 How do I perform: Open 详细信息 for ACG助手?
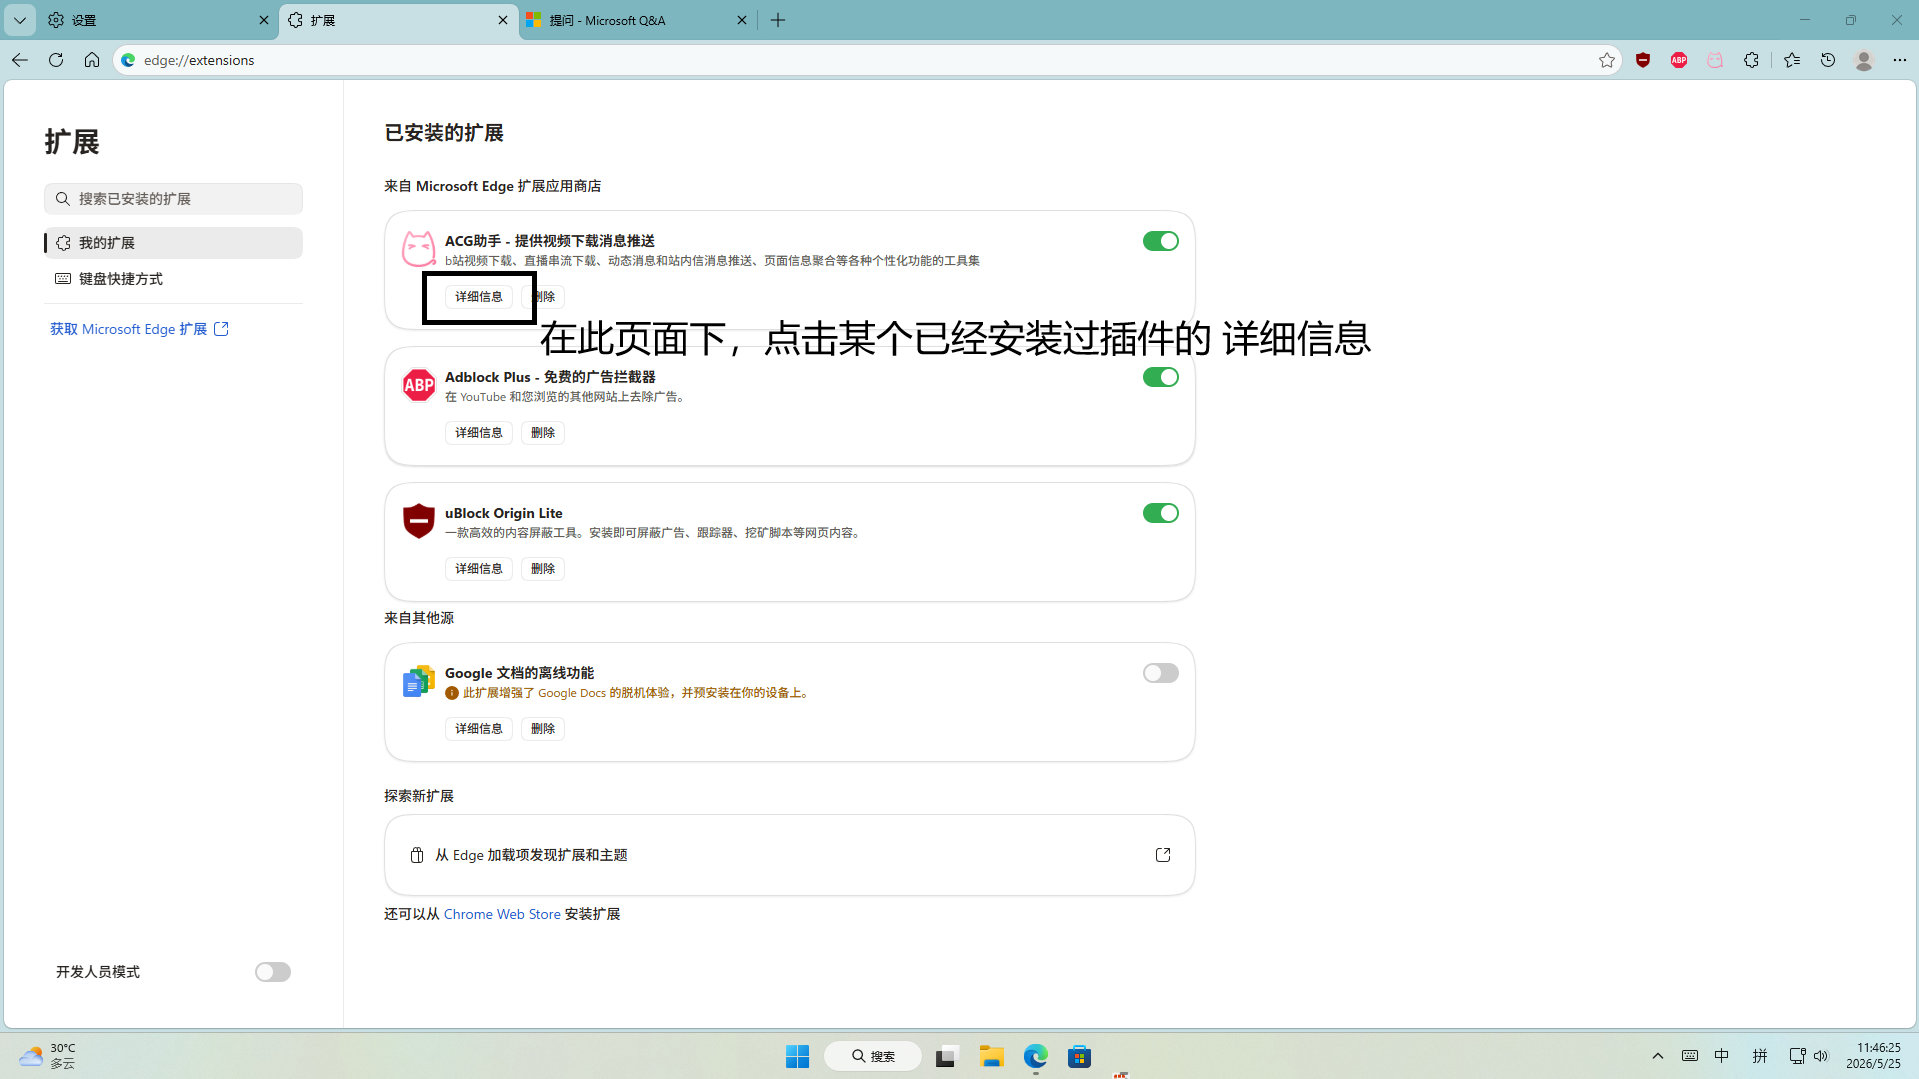[x=479, y=297]
